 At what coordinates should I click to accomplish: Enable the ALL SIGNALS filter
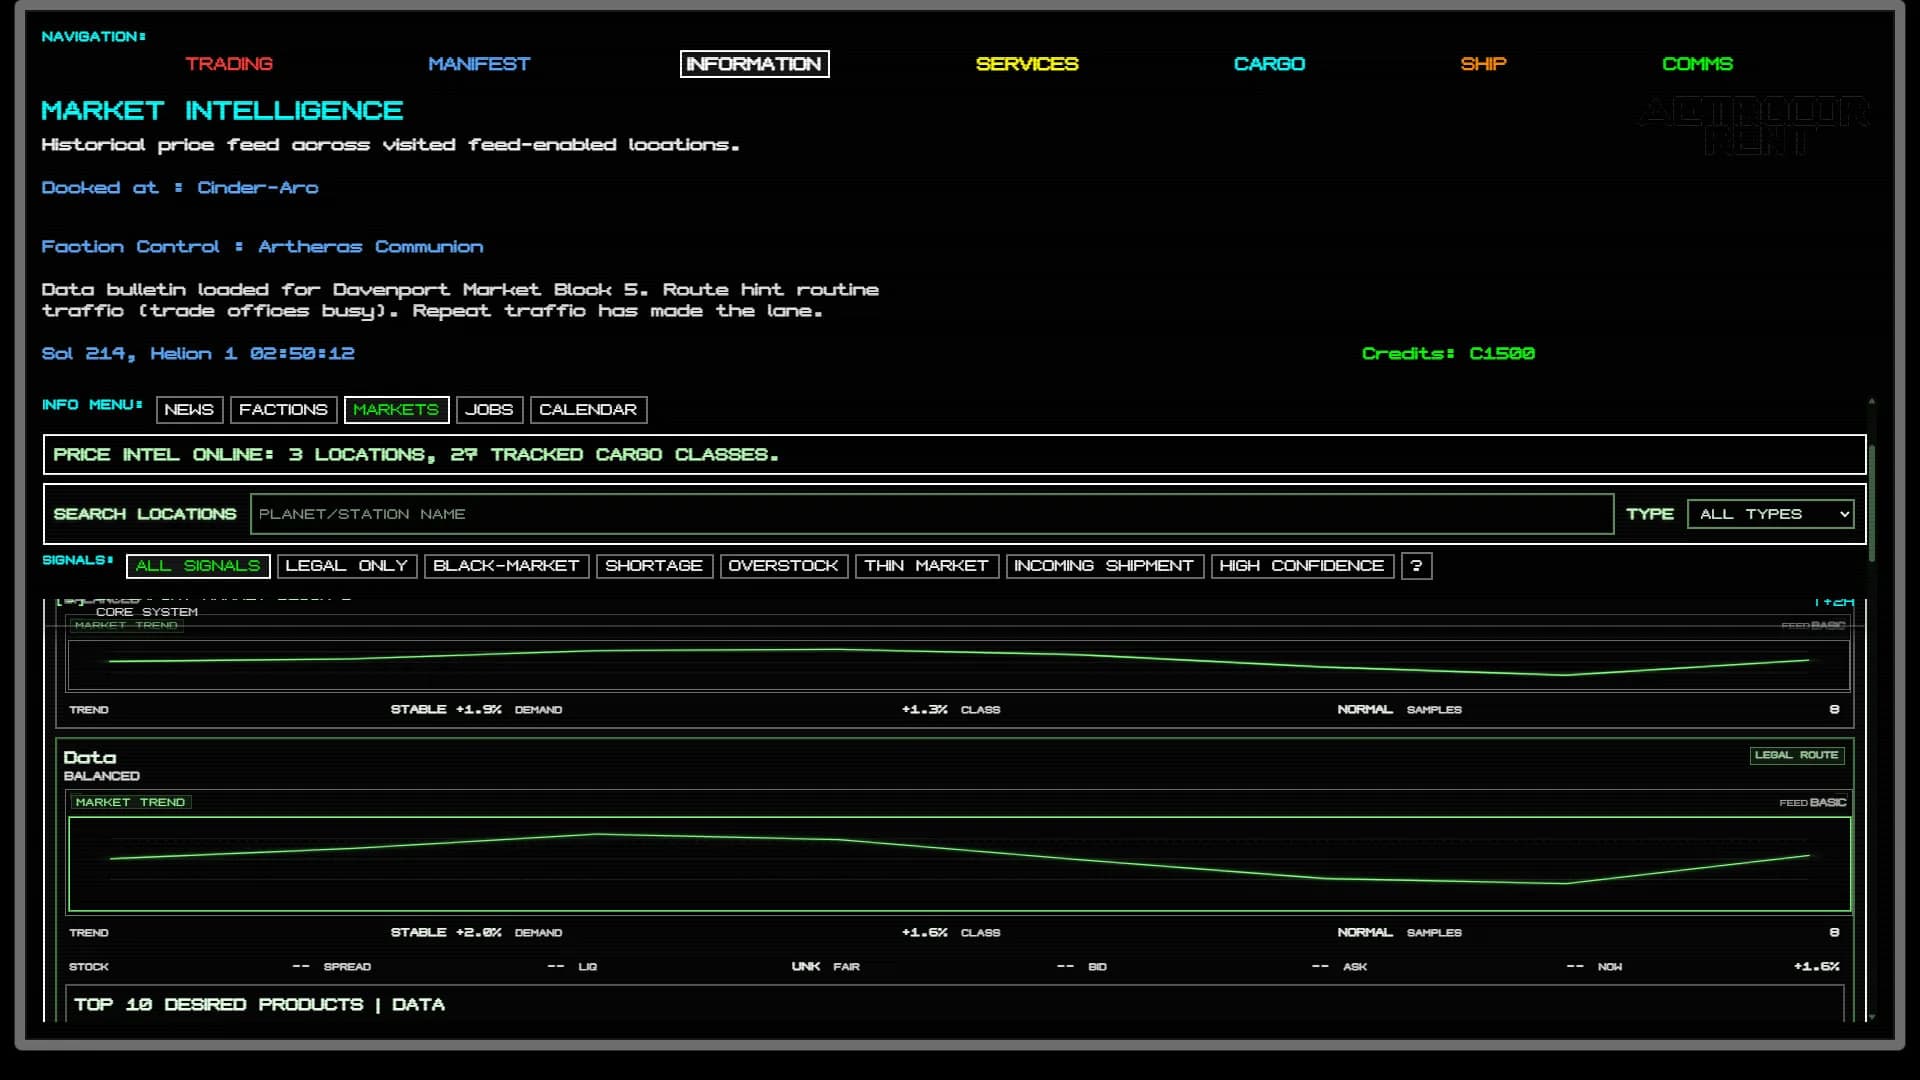coord(198,566)
